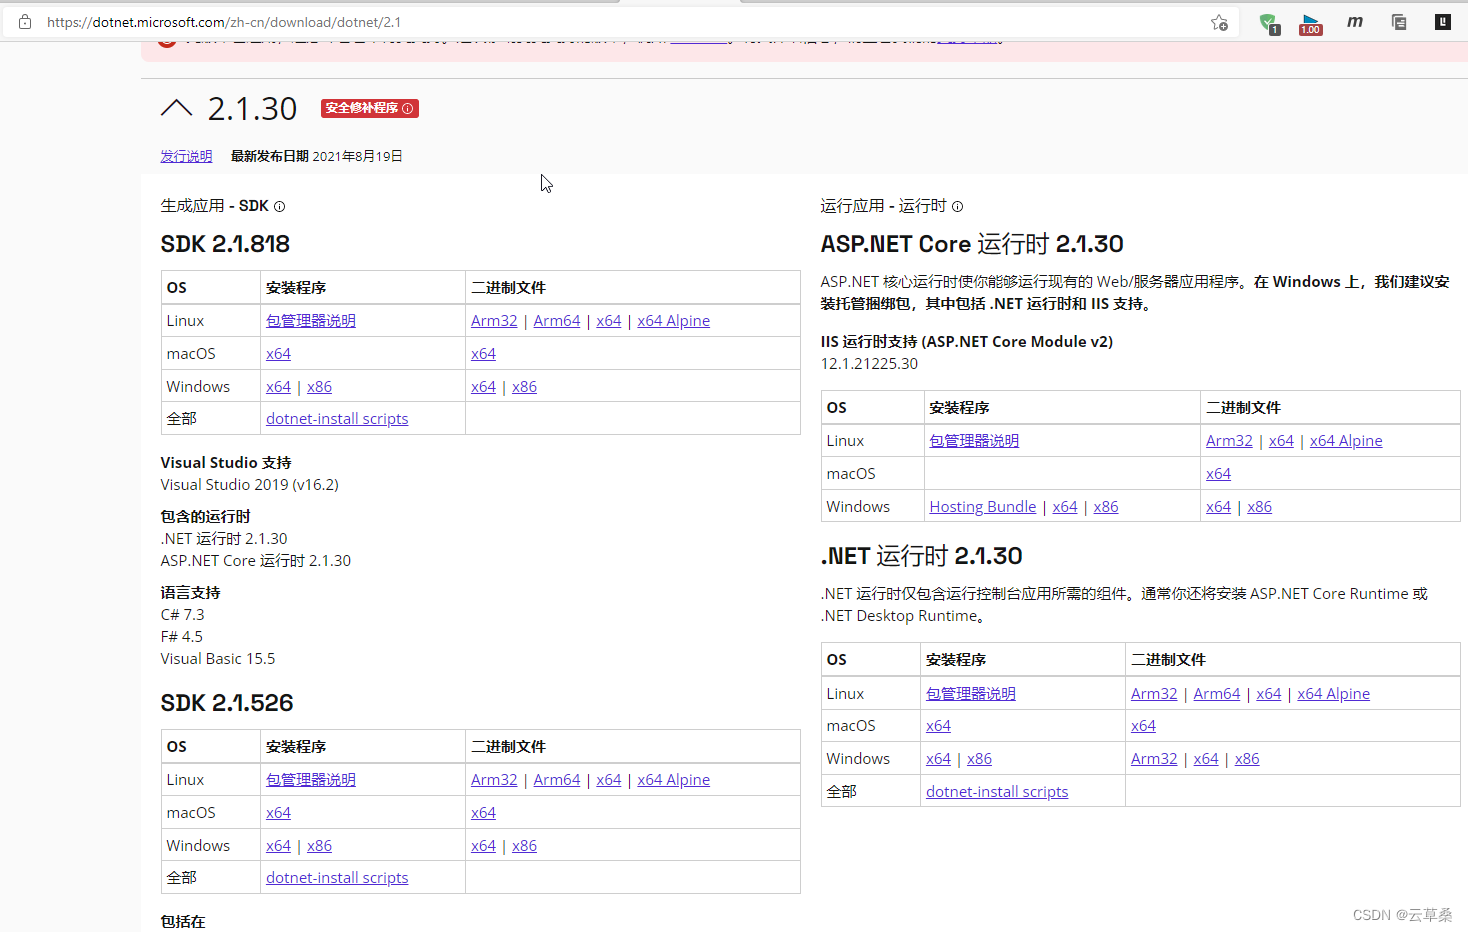Open the 发行说明 release notes link
The image size is (1468, 932).
point(186,156)
